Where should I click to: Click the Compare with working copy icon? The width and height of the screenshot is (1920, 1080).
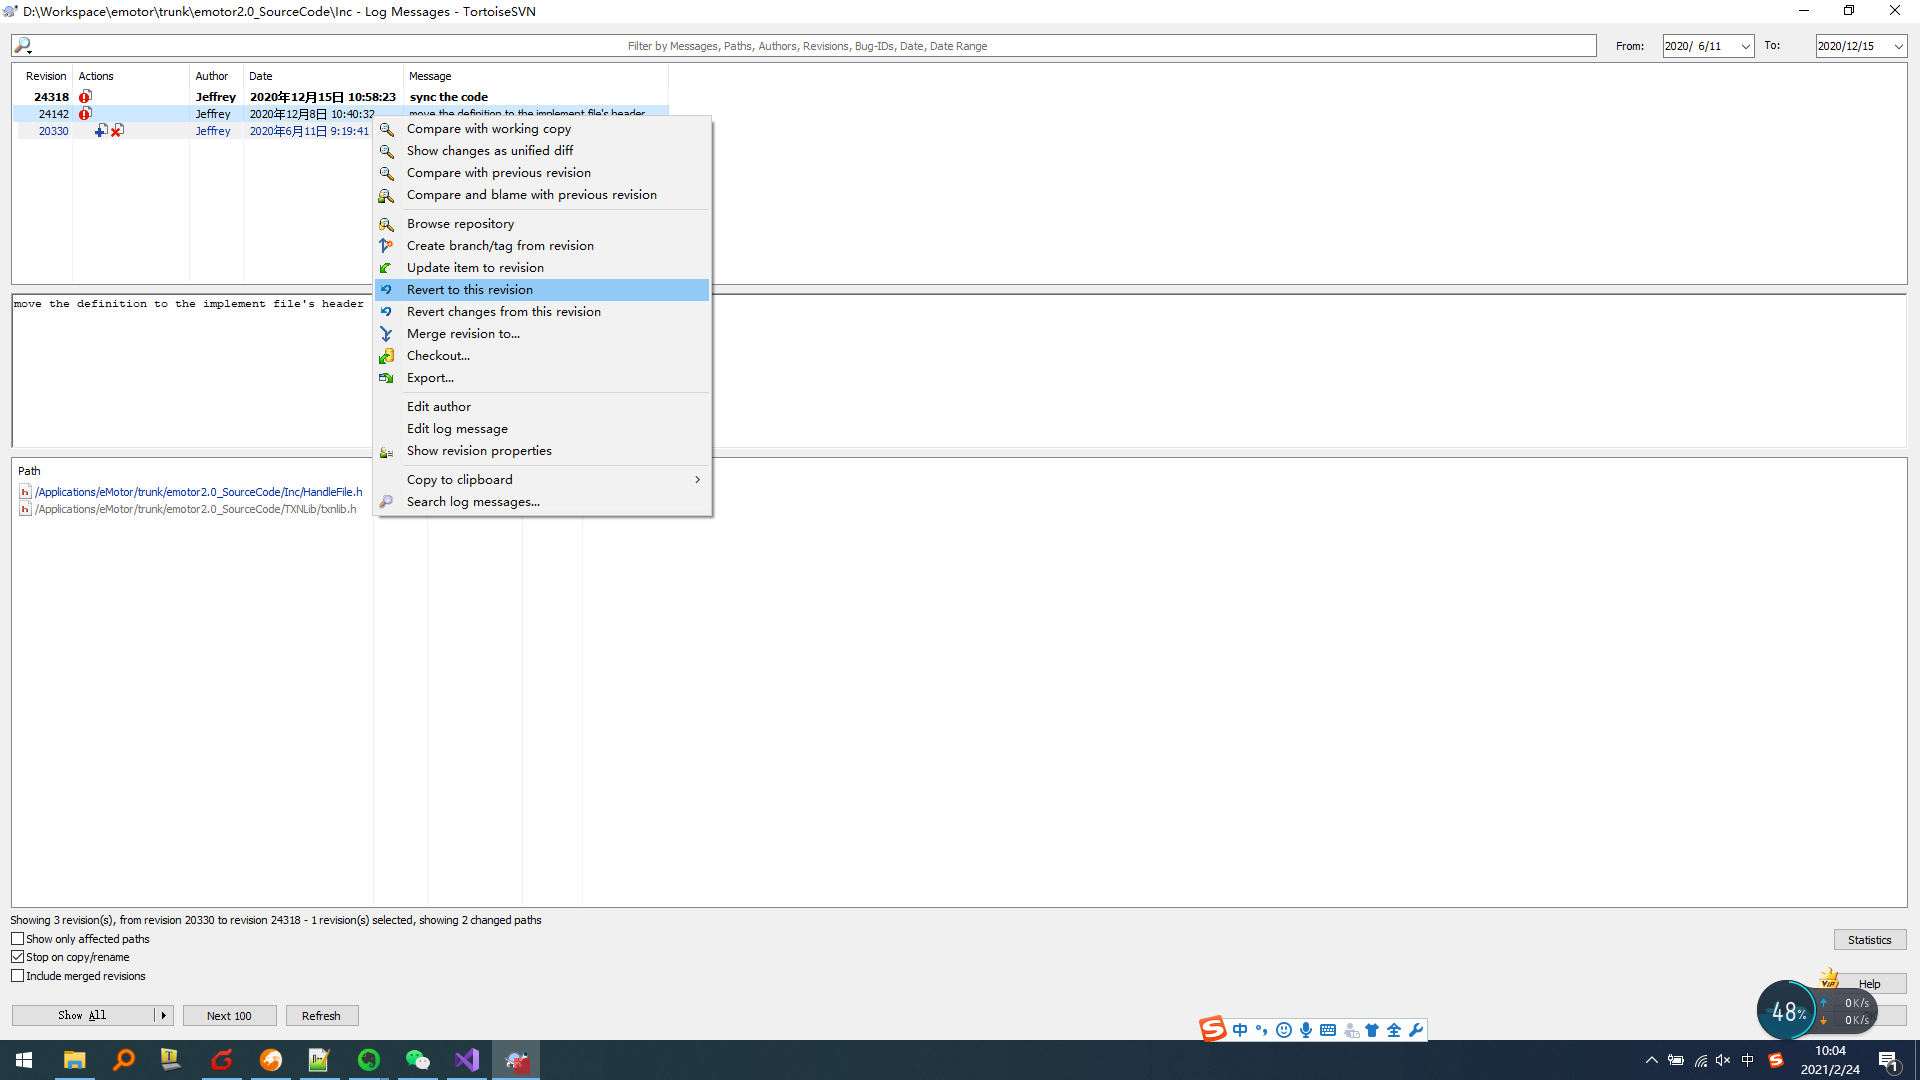pyautogui.click(x=386, y=128)
